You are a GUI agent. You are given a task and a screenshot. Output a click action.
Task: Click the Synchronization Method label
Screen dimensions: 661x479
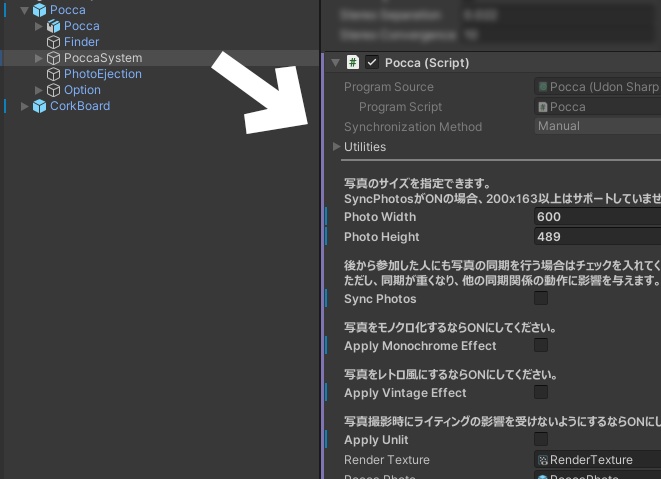[413, 127]
